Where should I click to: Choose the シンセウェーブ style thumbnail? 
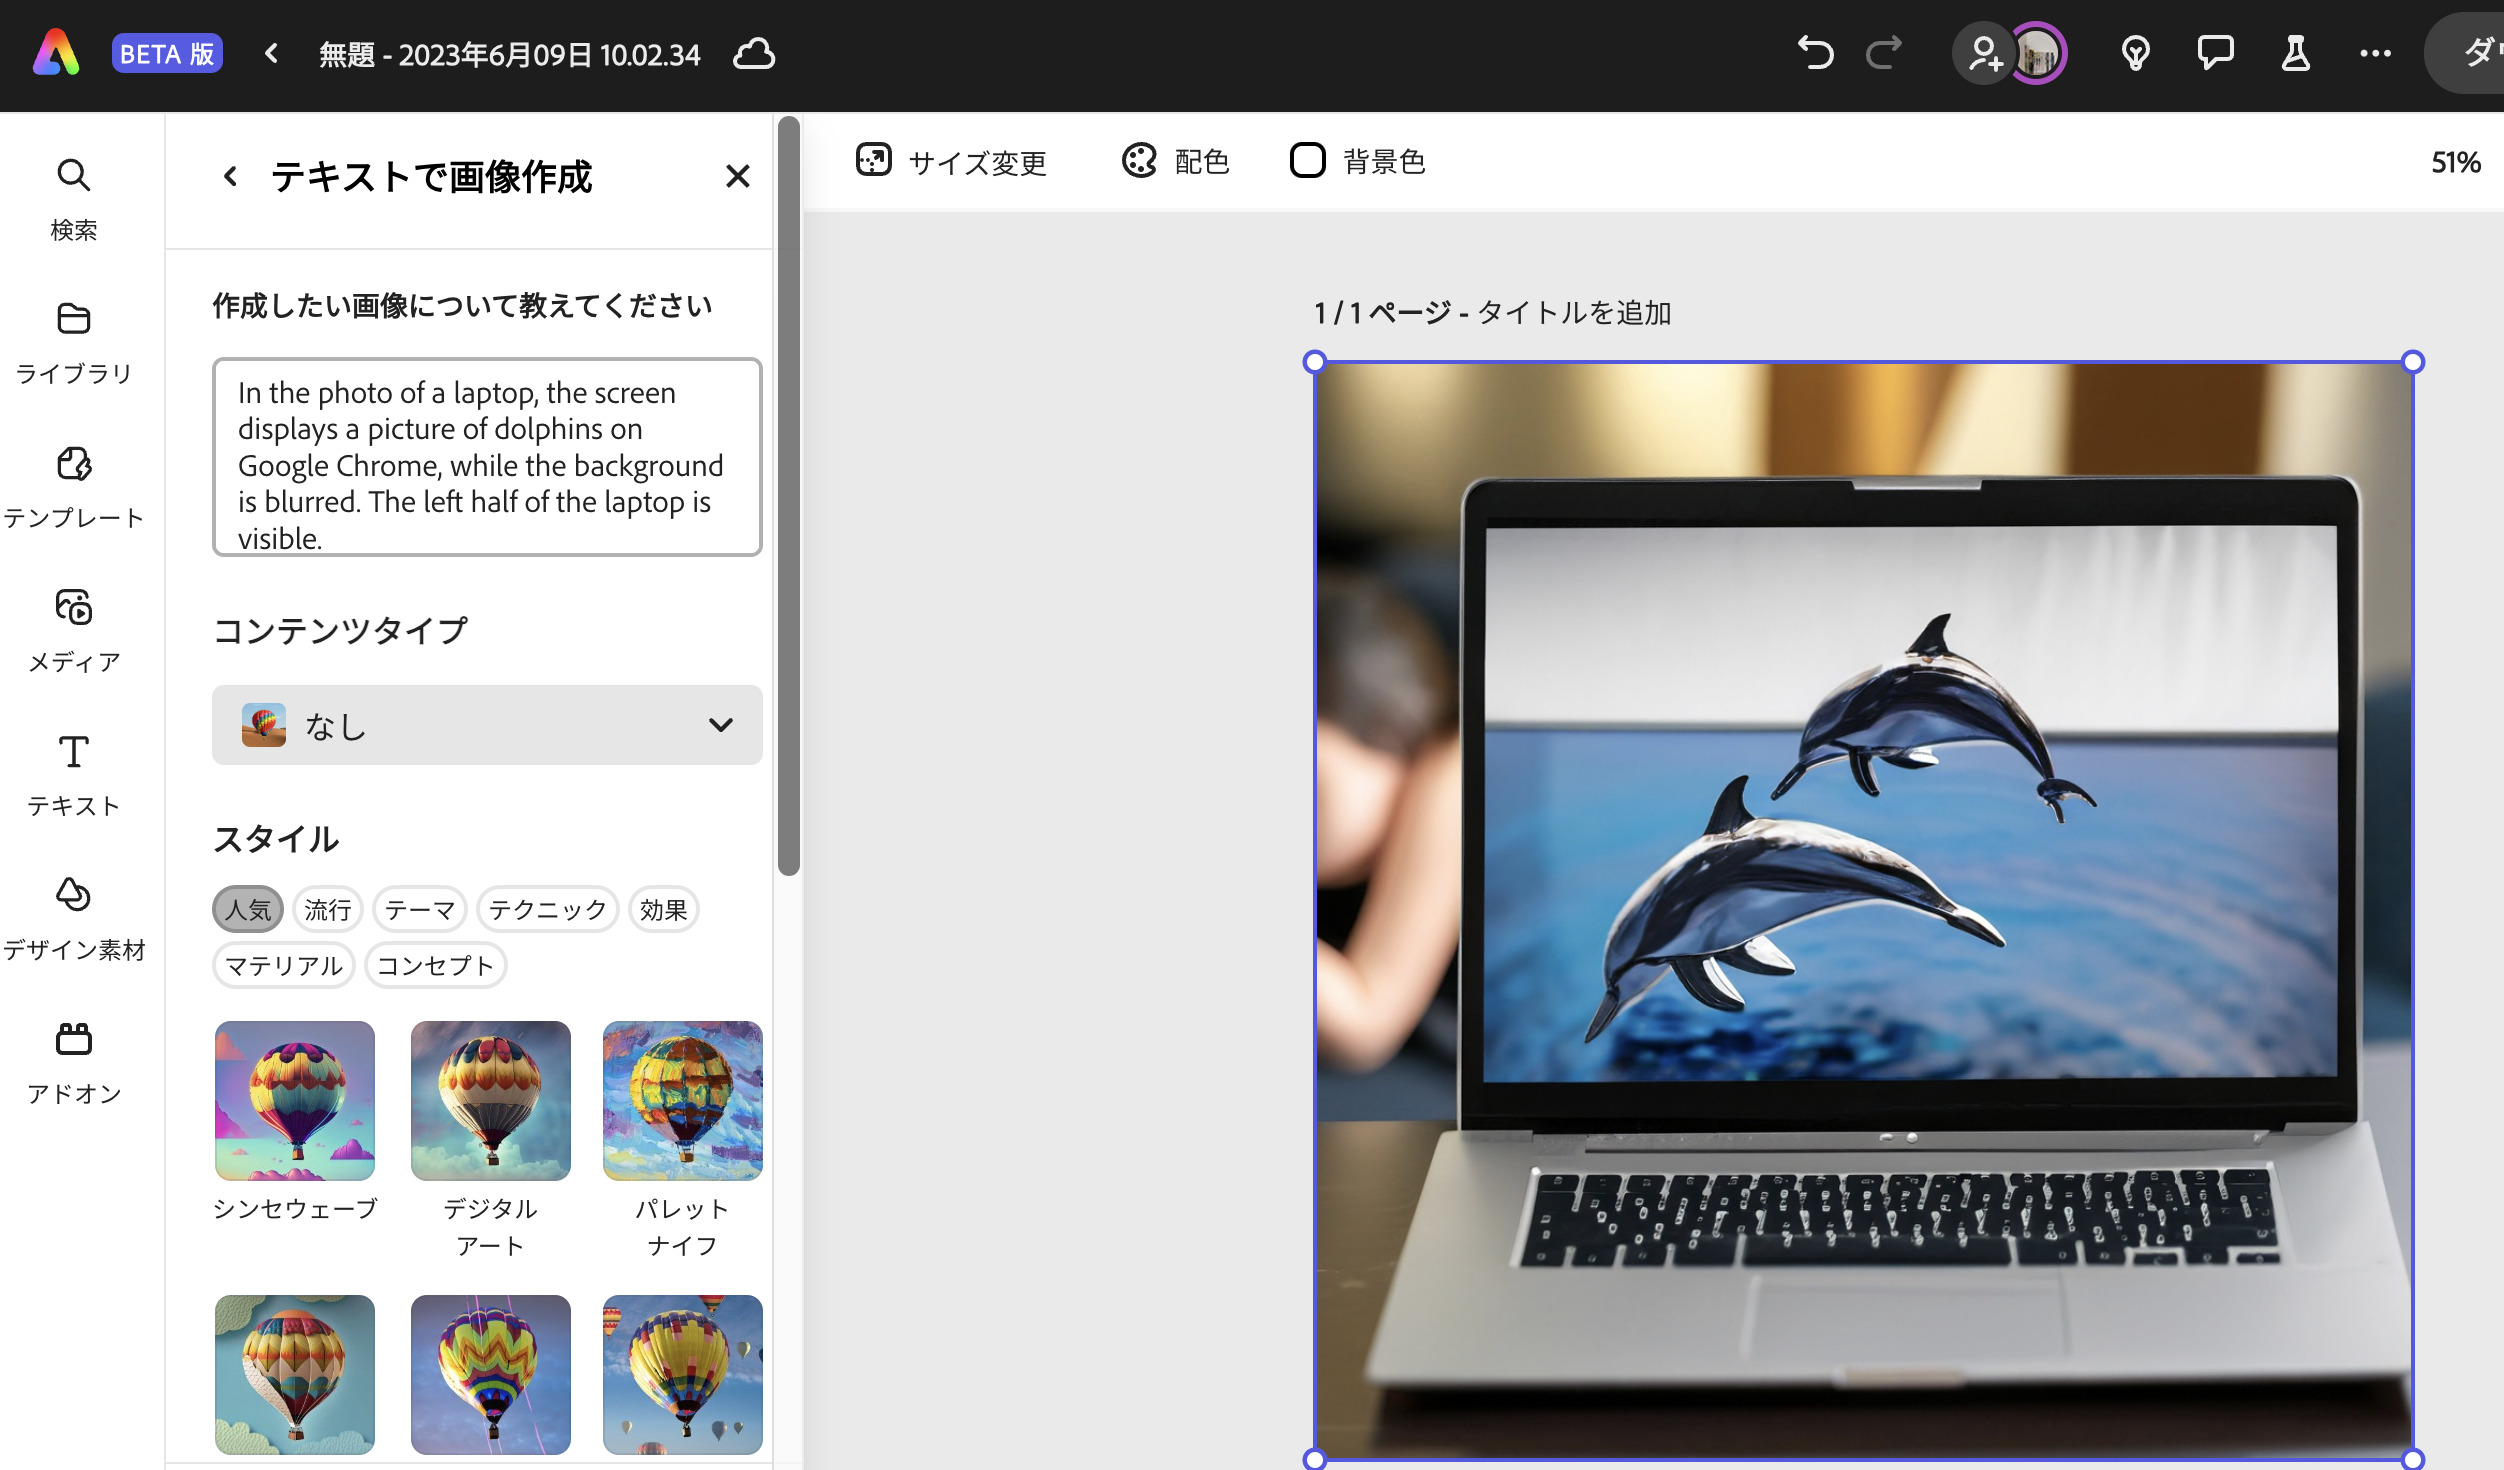(295, 1101)
